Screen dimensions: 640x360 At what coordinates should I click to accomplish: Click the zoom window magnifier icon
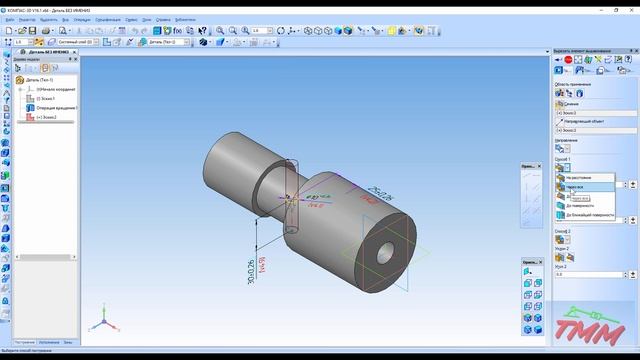[220, 31]
